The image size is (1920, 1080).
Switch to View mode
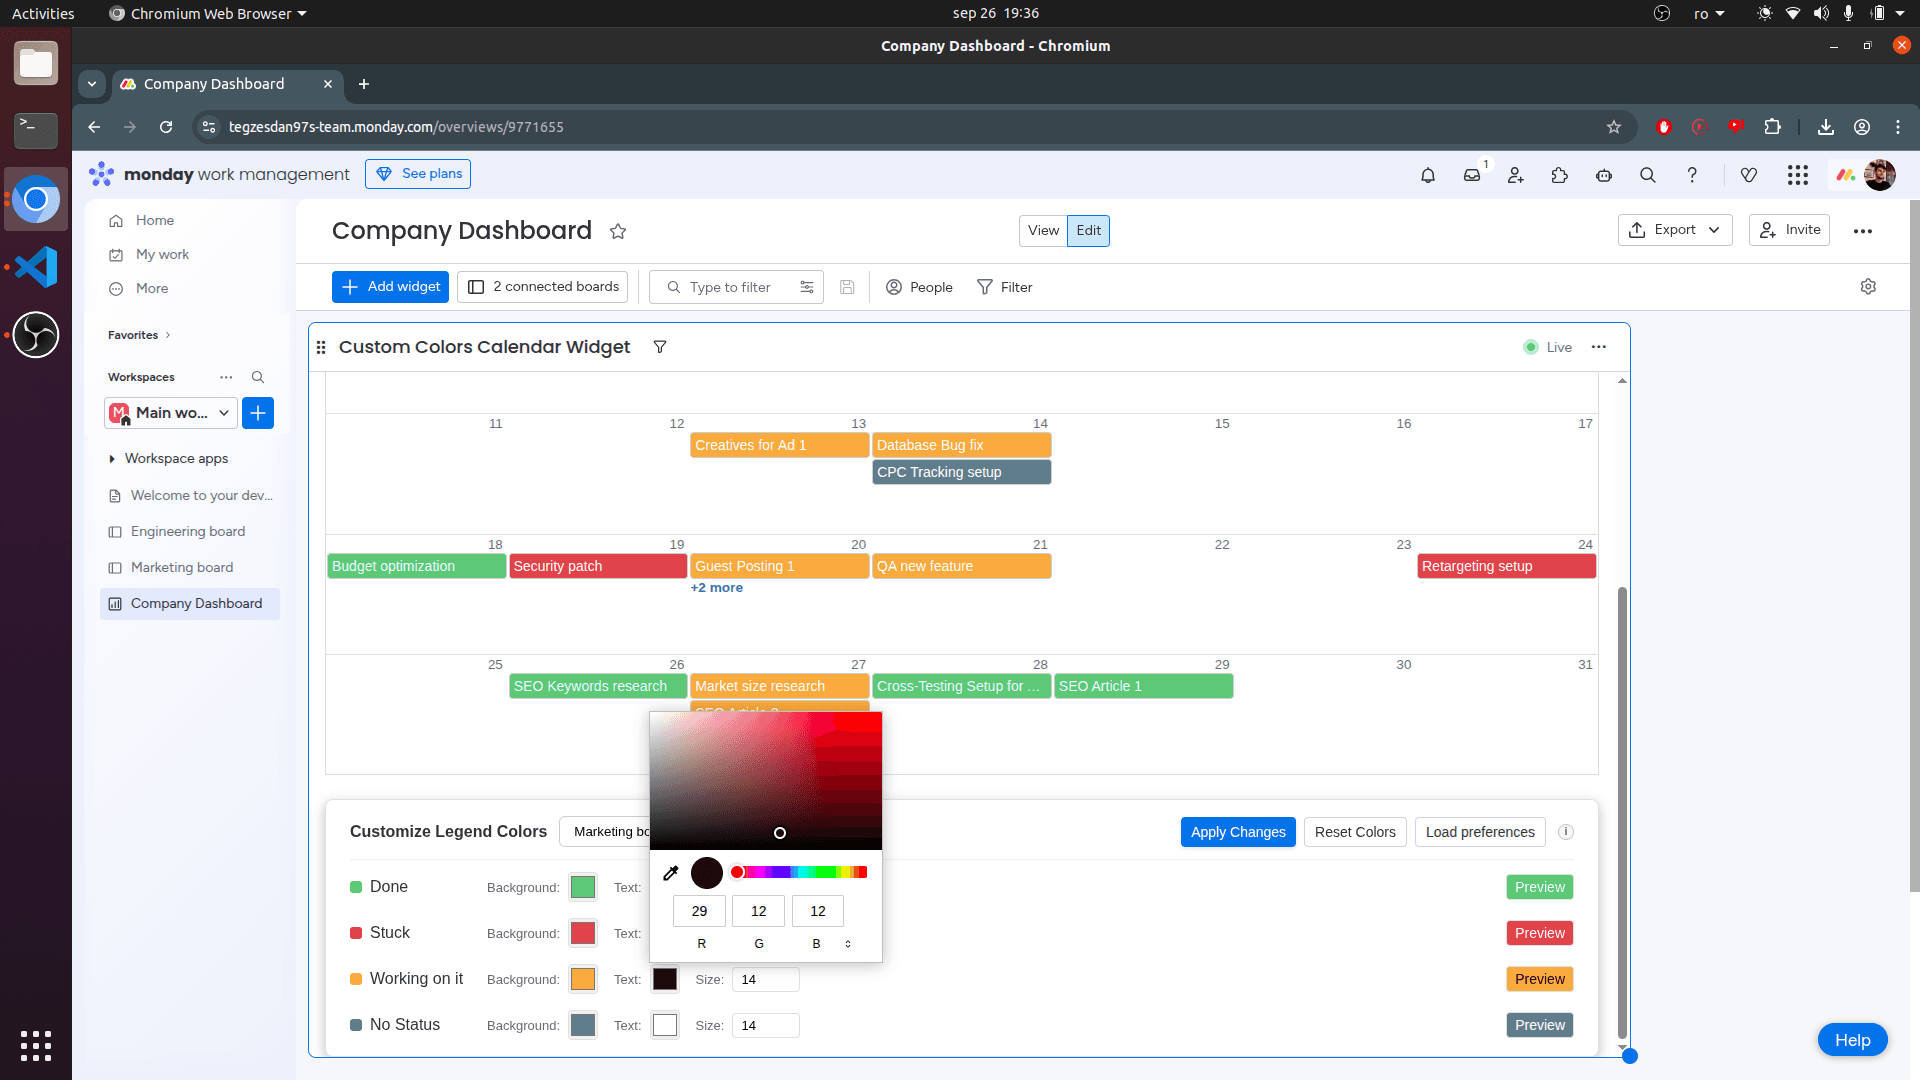pos(1043,230)
